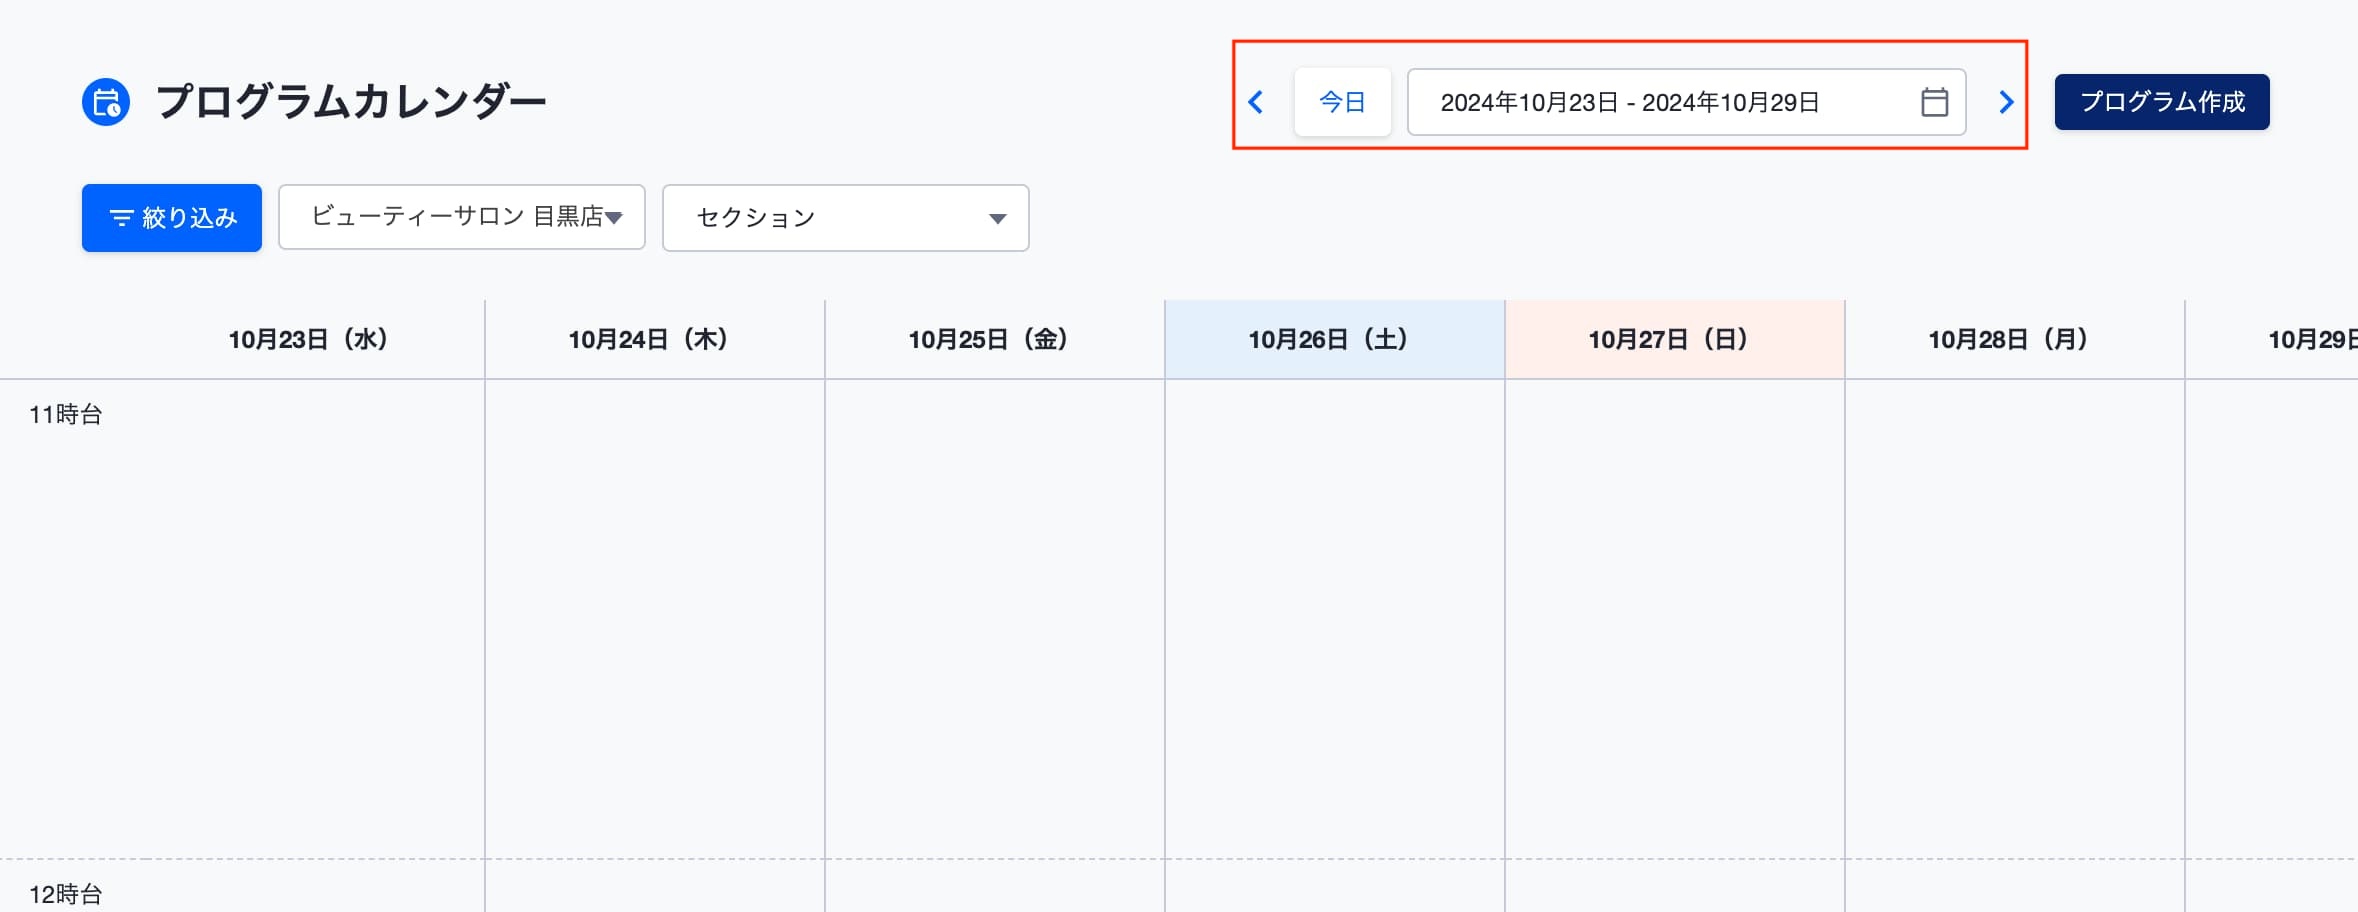Select the 10月24日（木）column header
The height and width of the screenshot is (912, 2358).
click(655, 340)
